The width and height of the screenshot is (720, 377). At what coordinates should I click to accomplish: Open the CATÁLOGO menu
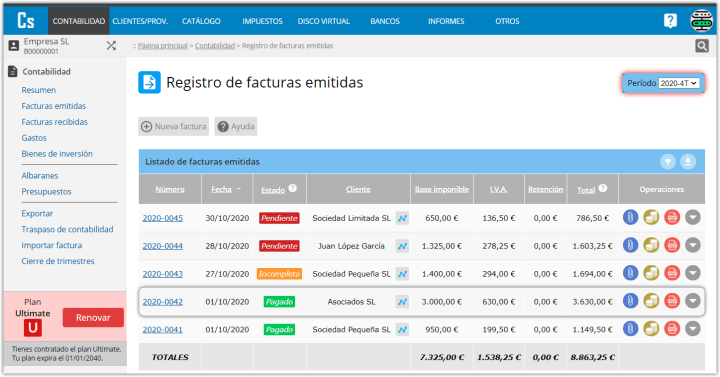pyautogui.click(x=201, y=21)
